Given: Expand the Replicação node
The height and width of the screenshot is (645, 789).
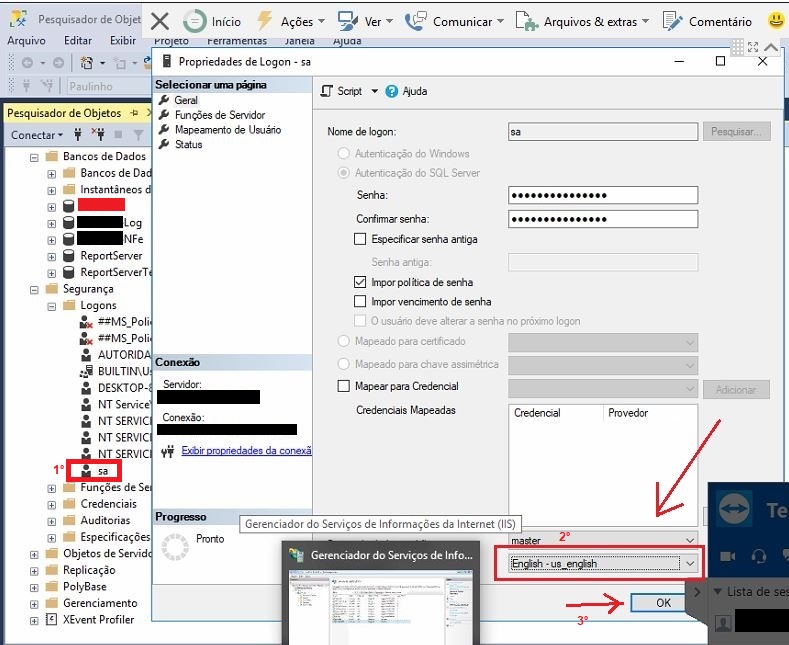Looking at the screenshot, I should point(34,571).
